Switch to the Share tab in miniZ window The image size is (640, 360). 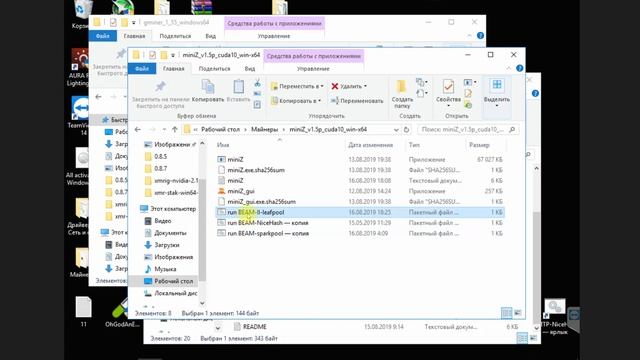[x=214, y=69]
